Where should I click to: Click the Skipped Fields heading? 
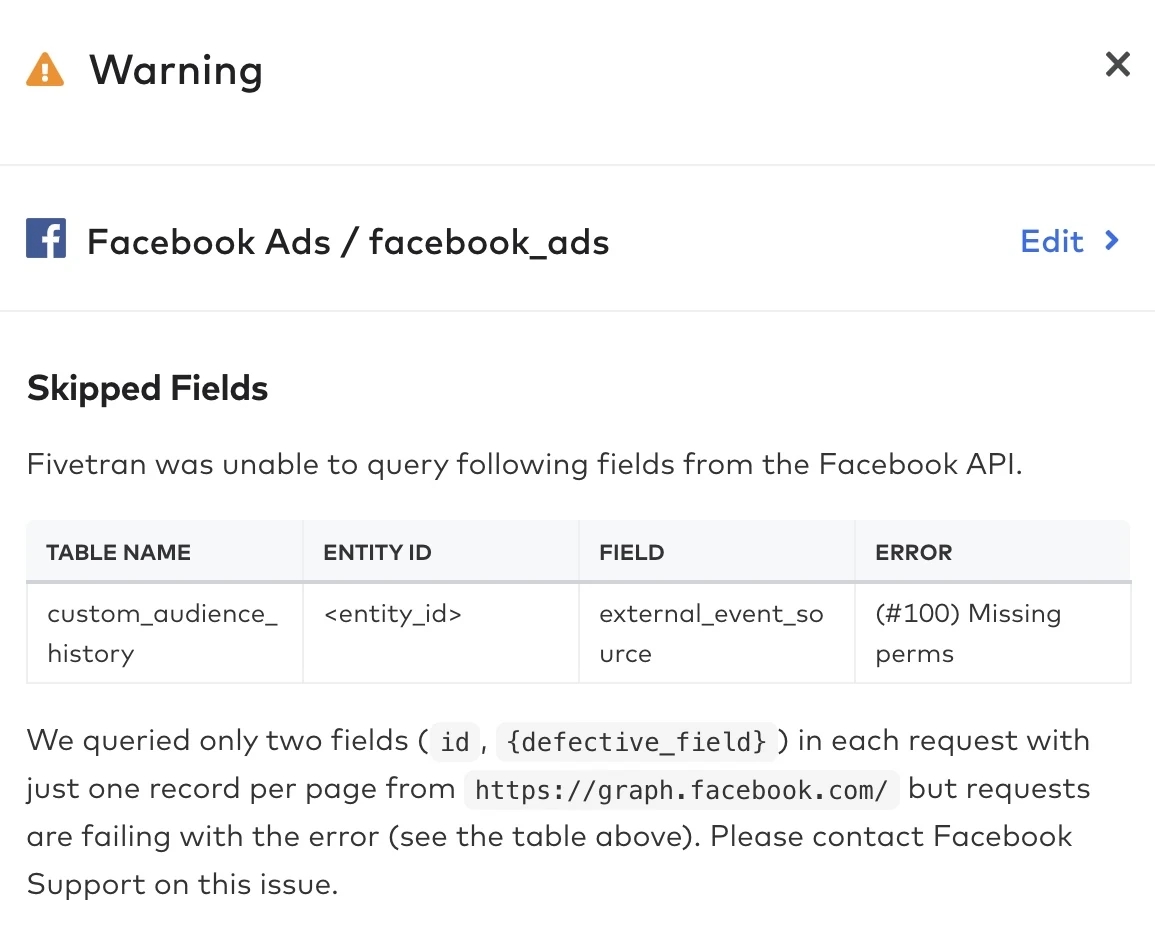[148, 388]
